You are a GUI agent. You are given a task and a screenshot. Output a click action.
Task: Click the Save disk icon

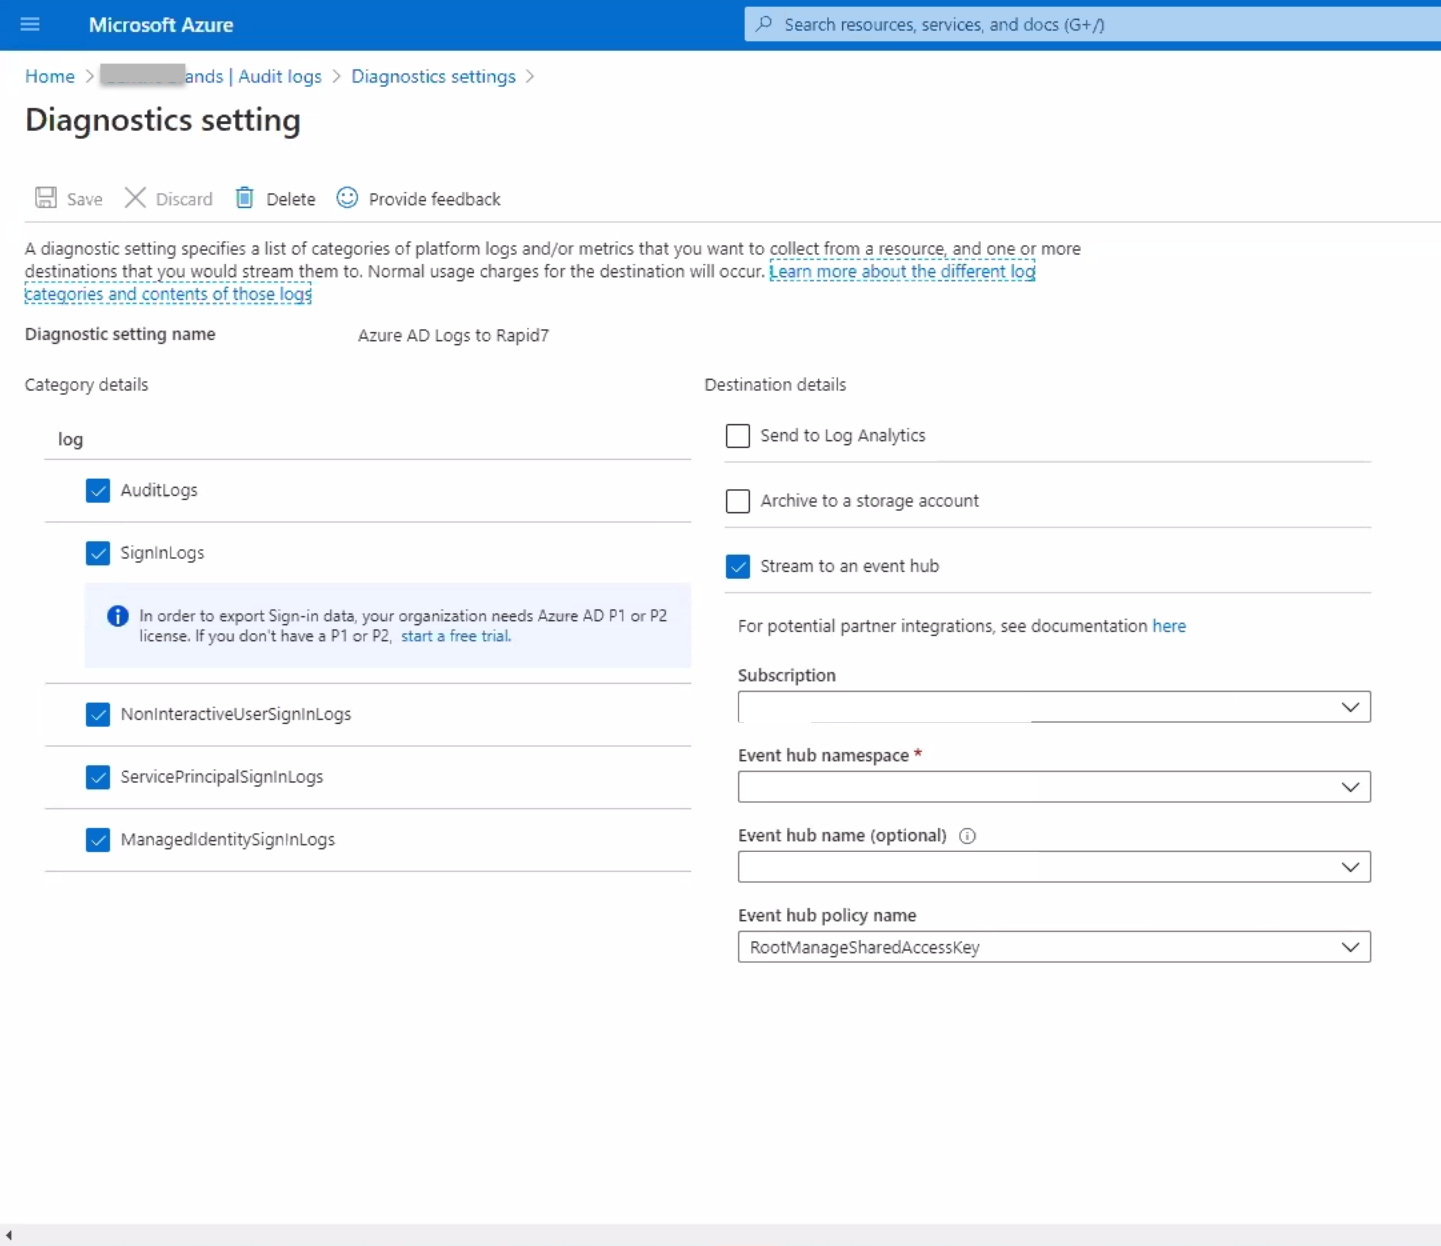tap(46, 198)
